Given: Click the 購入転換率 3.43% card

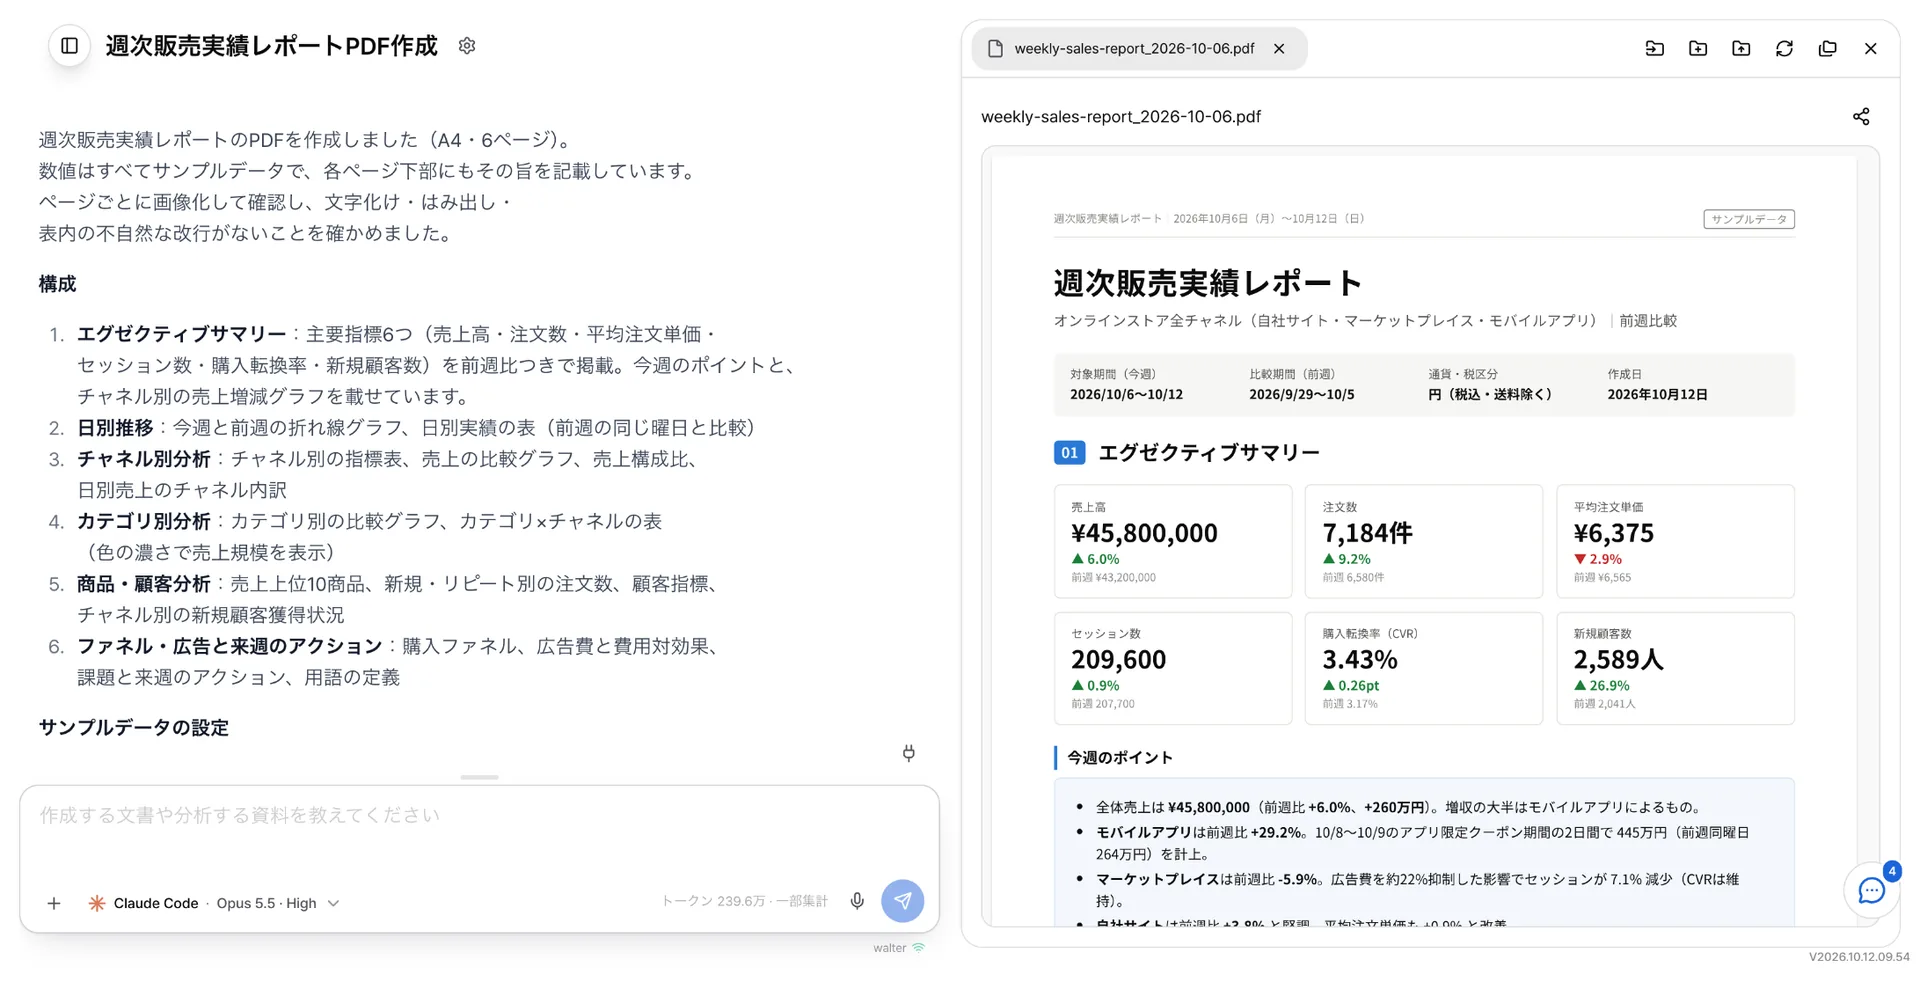Looking at the screenshot, I should [x=1424, y=668].
